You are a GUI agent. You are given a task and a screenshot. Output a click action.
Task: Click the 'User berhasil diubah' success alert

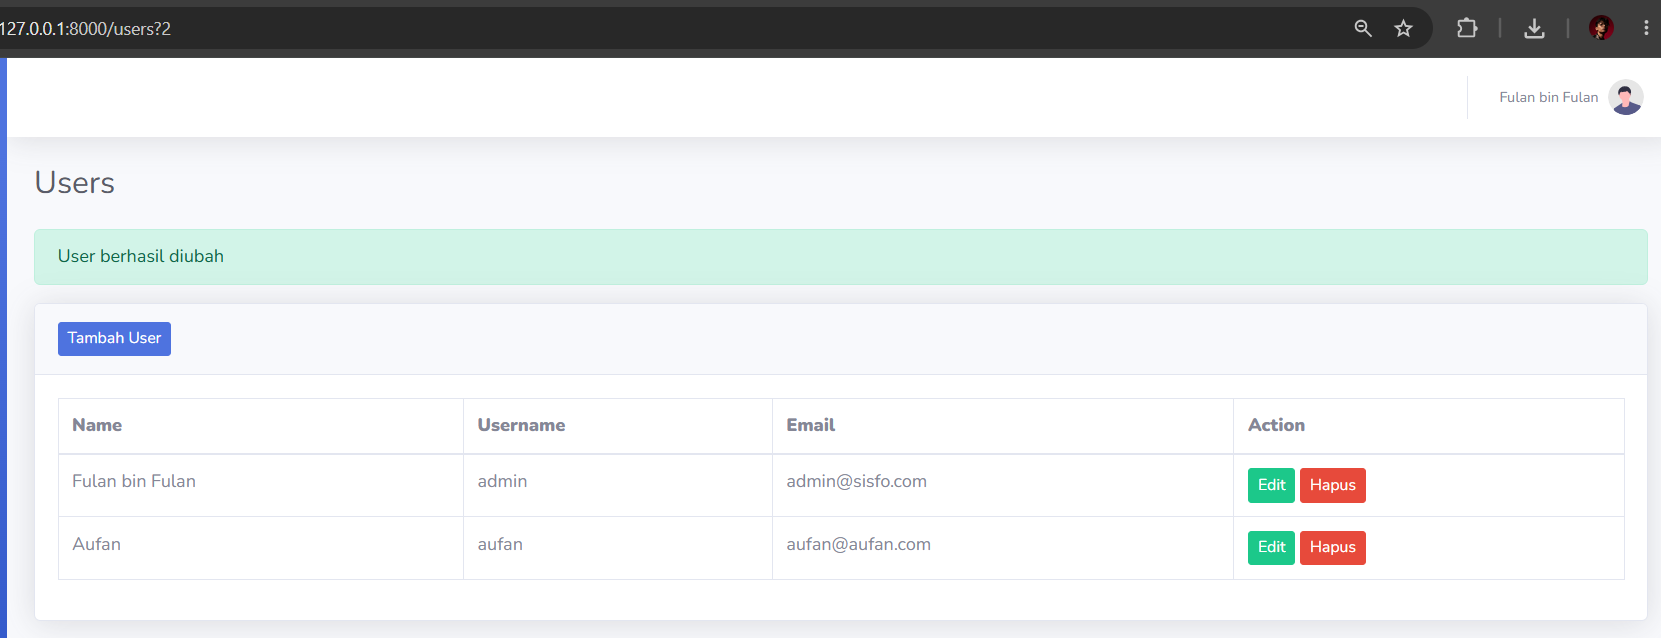(841, 257)
